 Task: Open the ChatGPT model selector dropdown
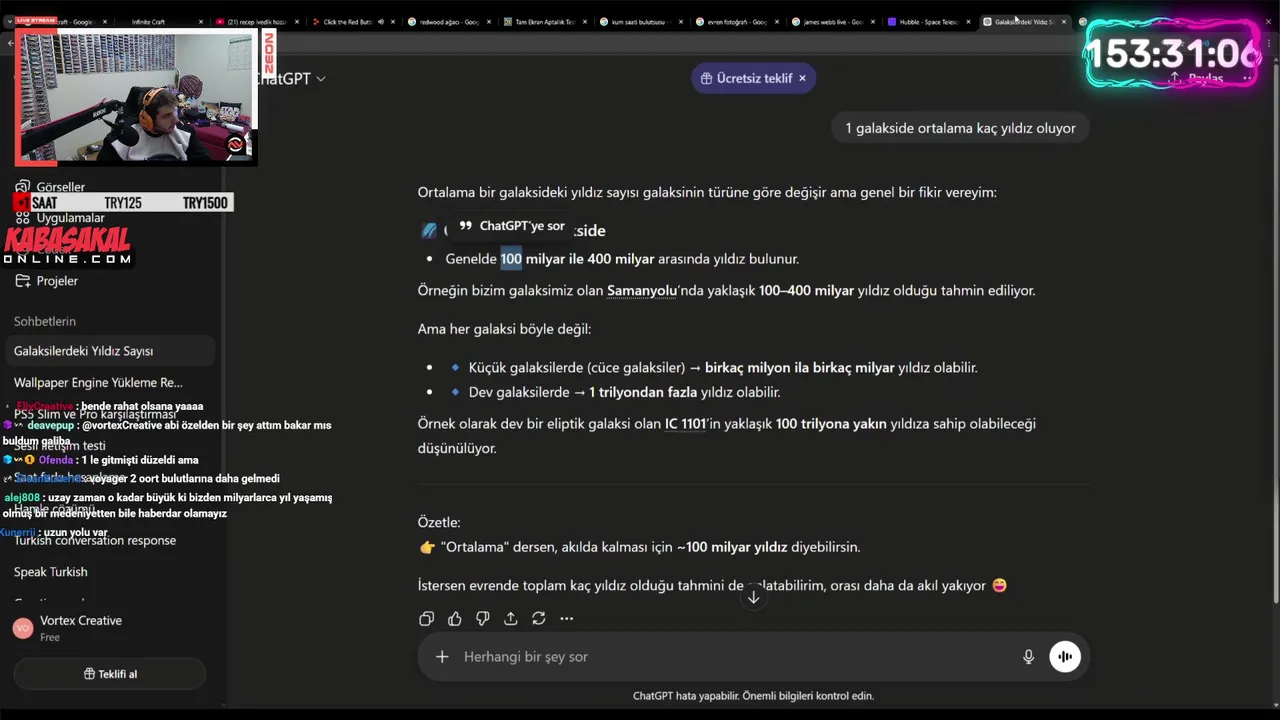click(x=290, y=78)
